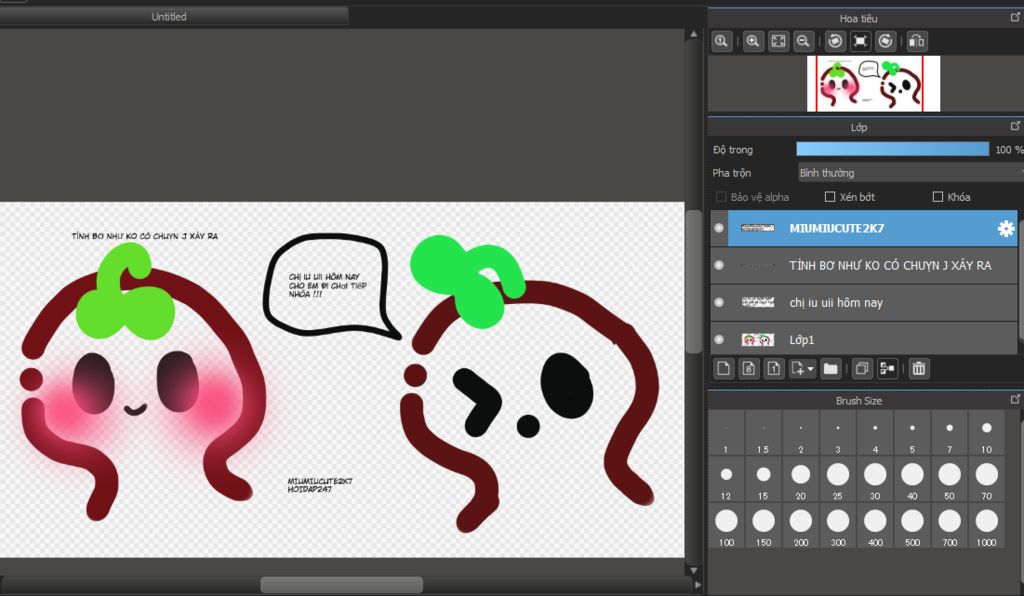Choose brush size 7
Screen dimensions: 1024x596
(x=950, y=433)
